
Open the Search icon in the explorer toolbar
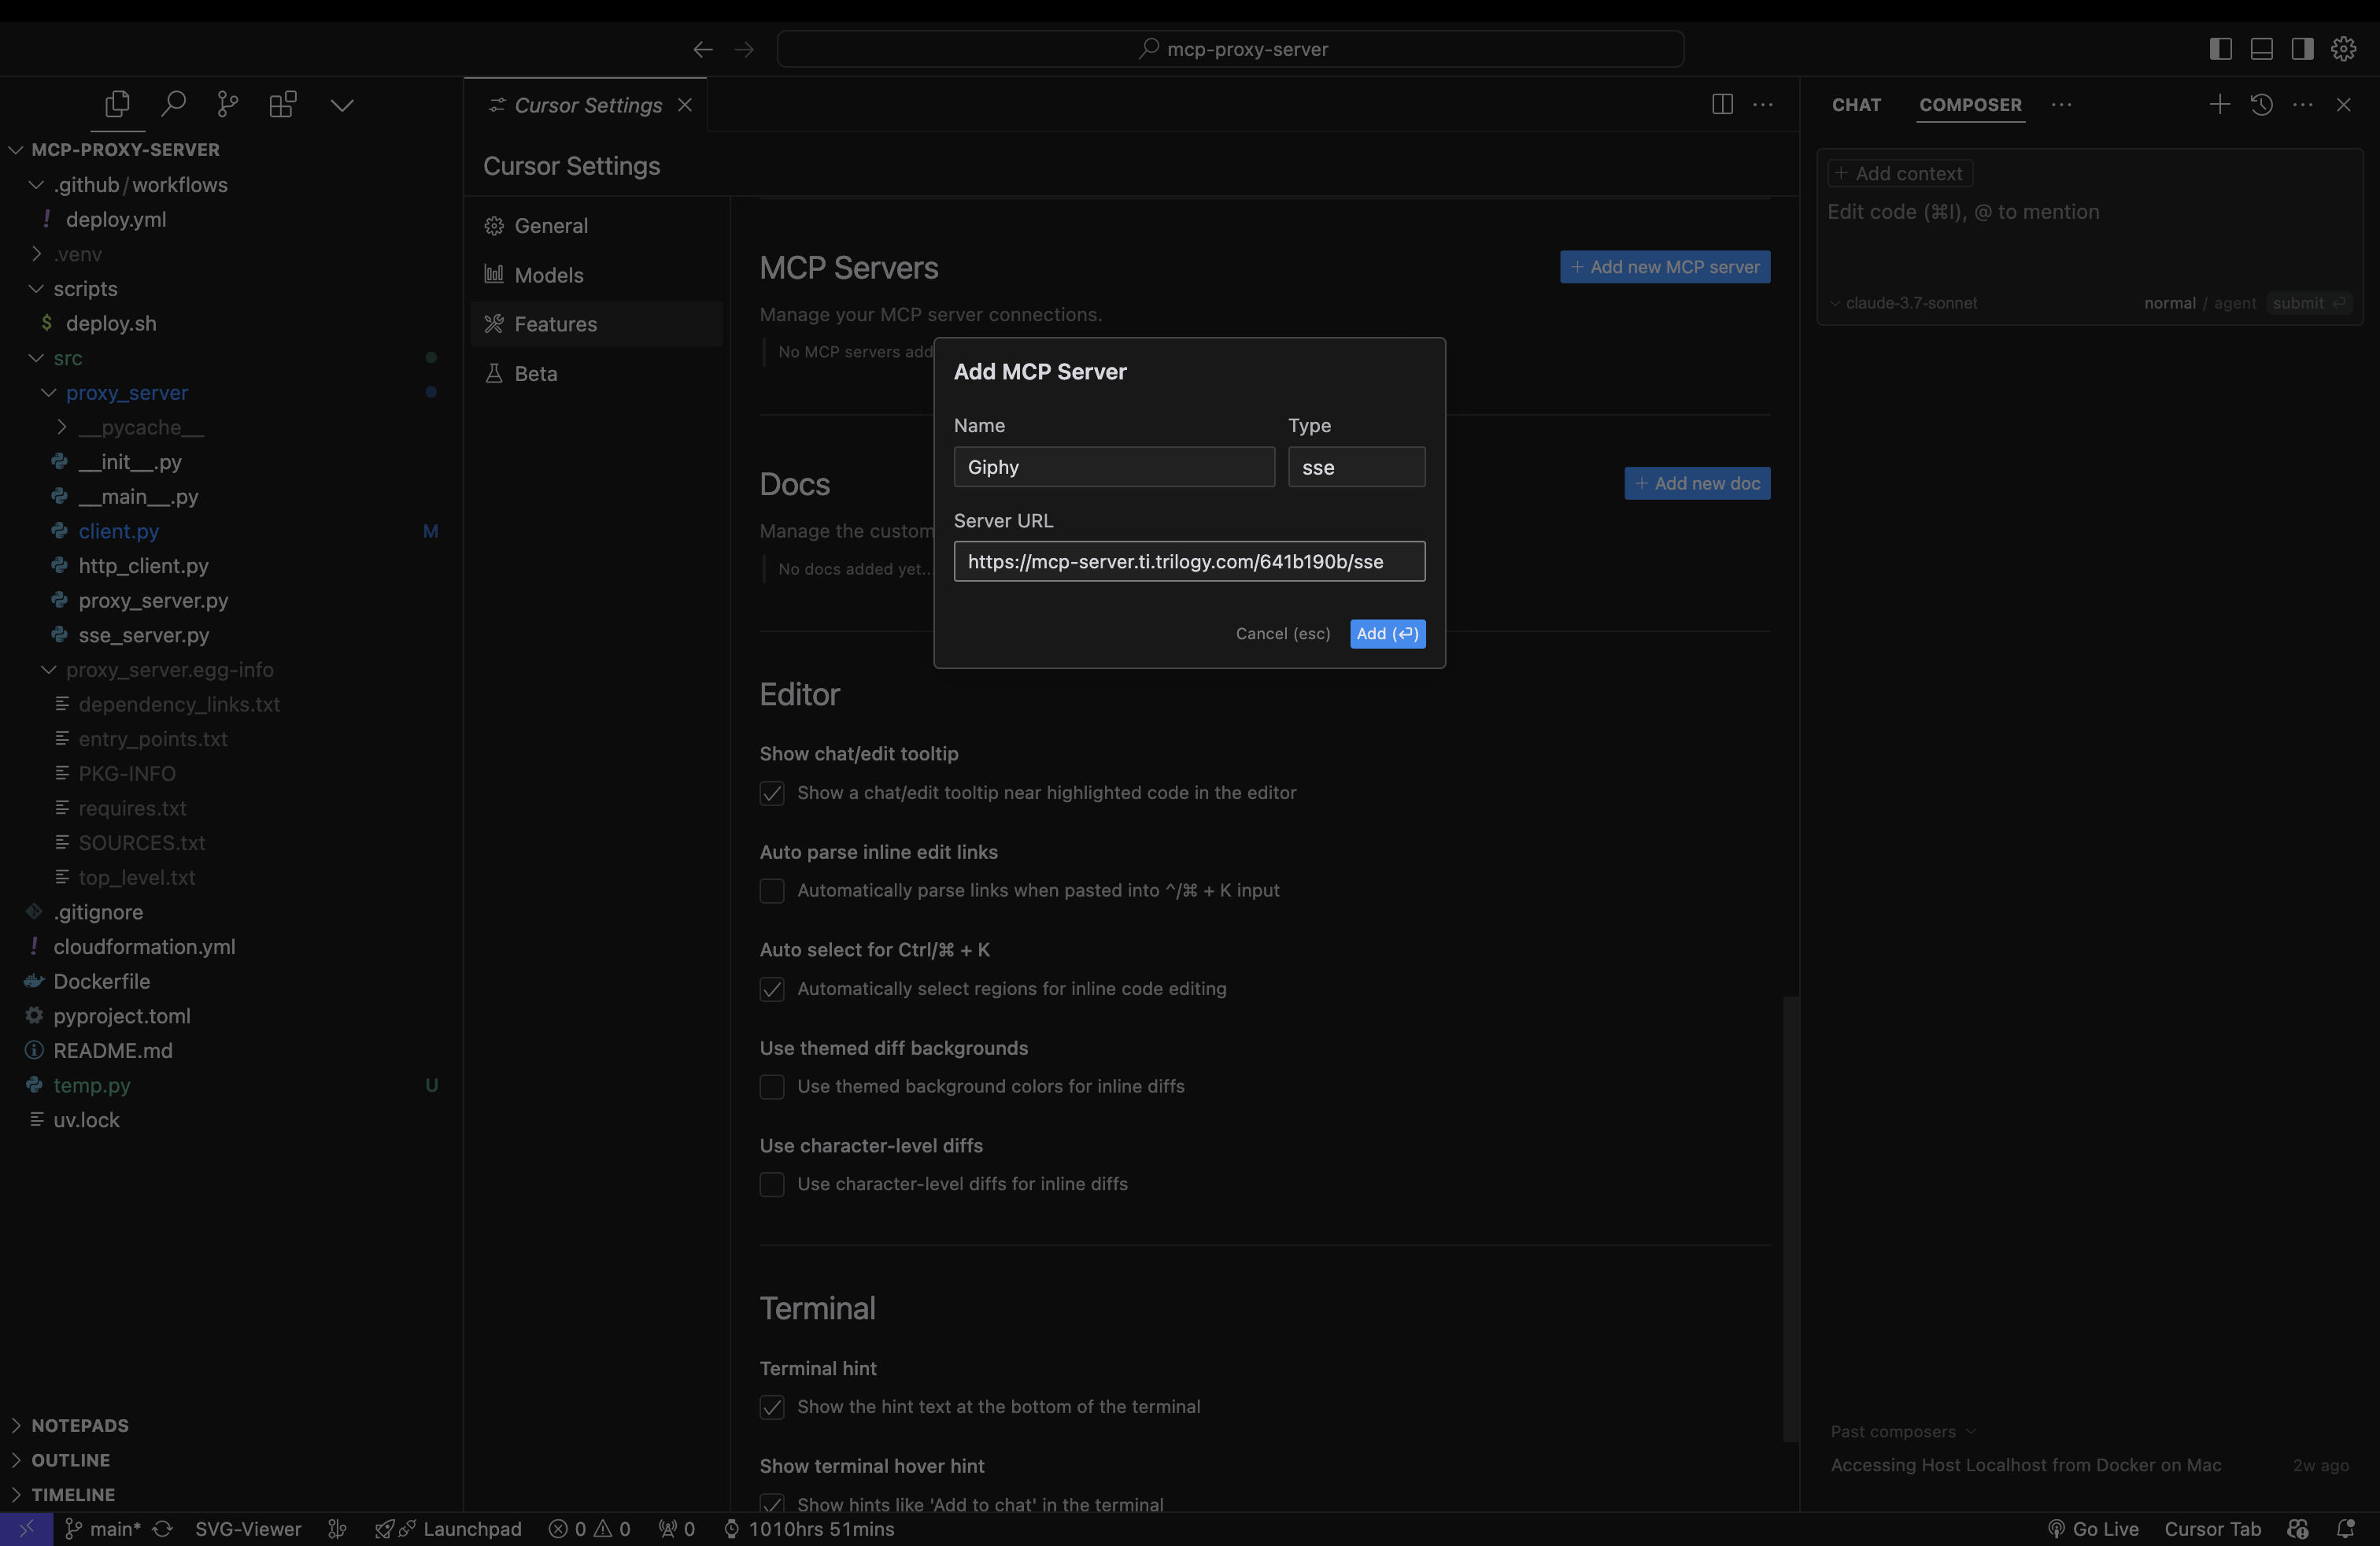173,104
